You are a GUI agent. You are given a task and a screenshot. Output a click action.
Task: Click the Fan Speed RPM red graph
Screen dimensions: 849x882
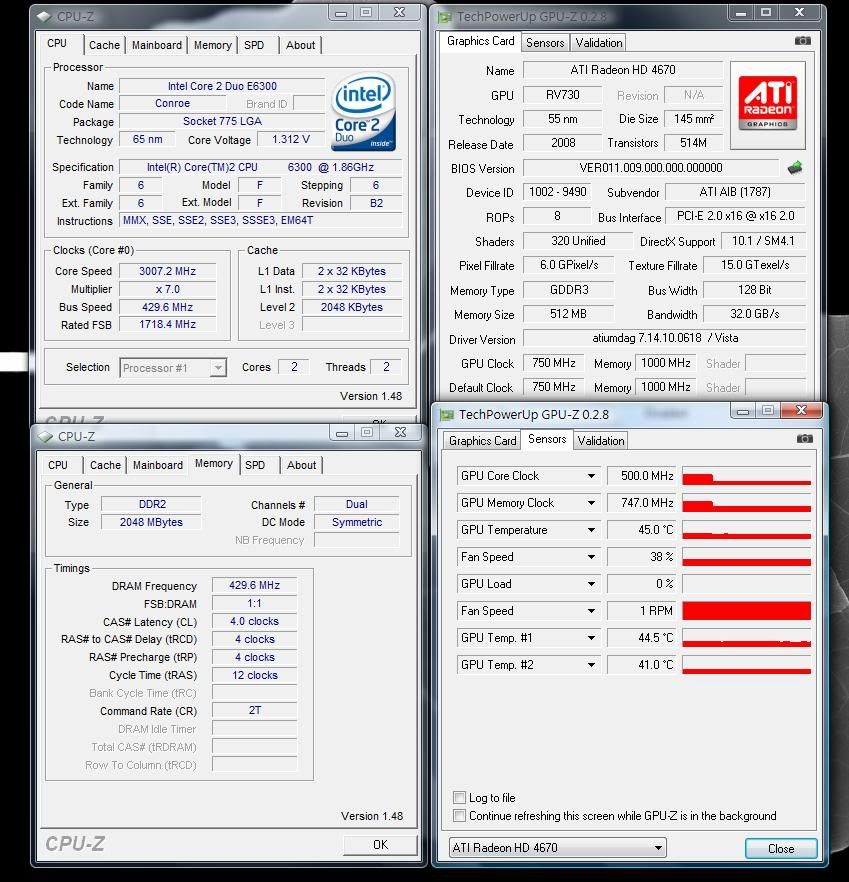click(746, 611)
